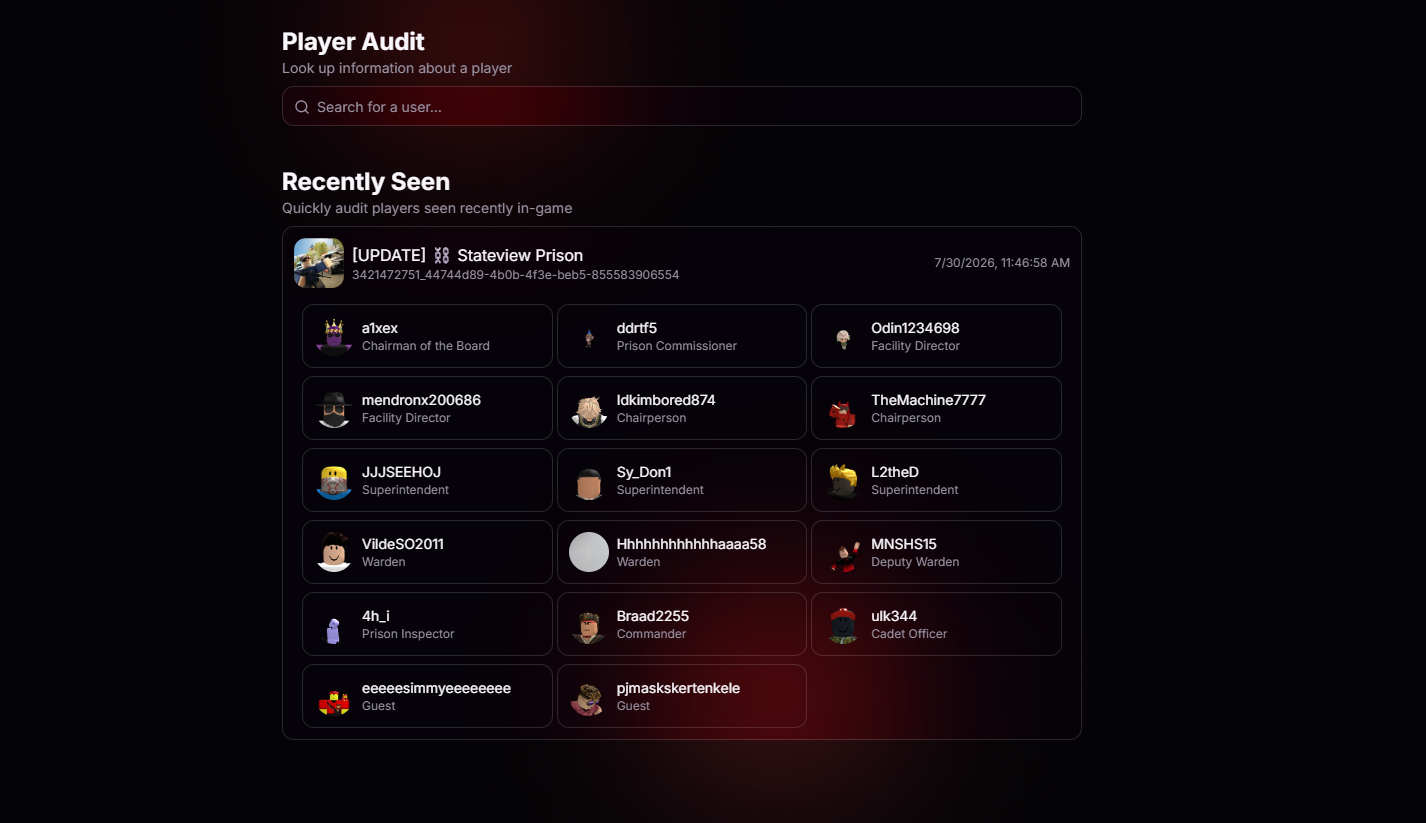Click MNSHS15's avatar icon
The image size is (1426, 823).
[x=843, y=552]
